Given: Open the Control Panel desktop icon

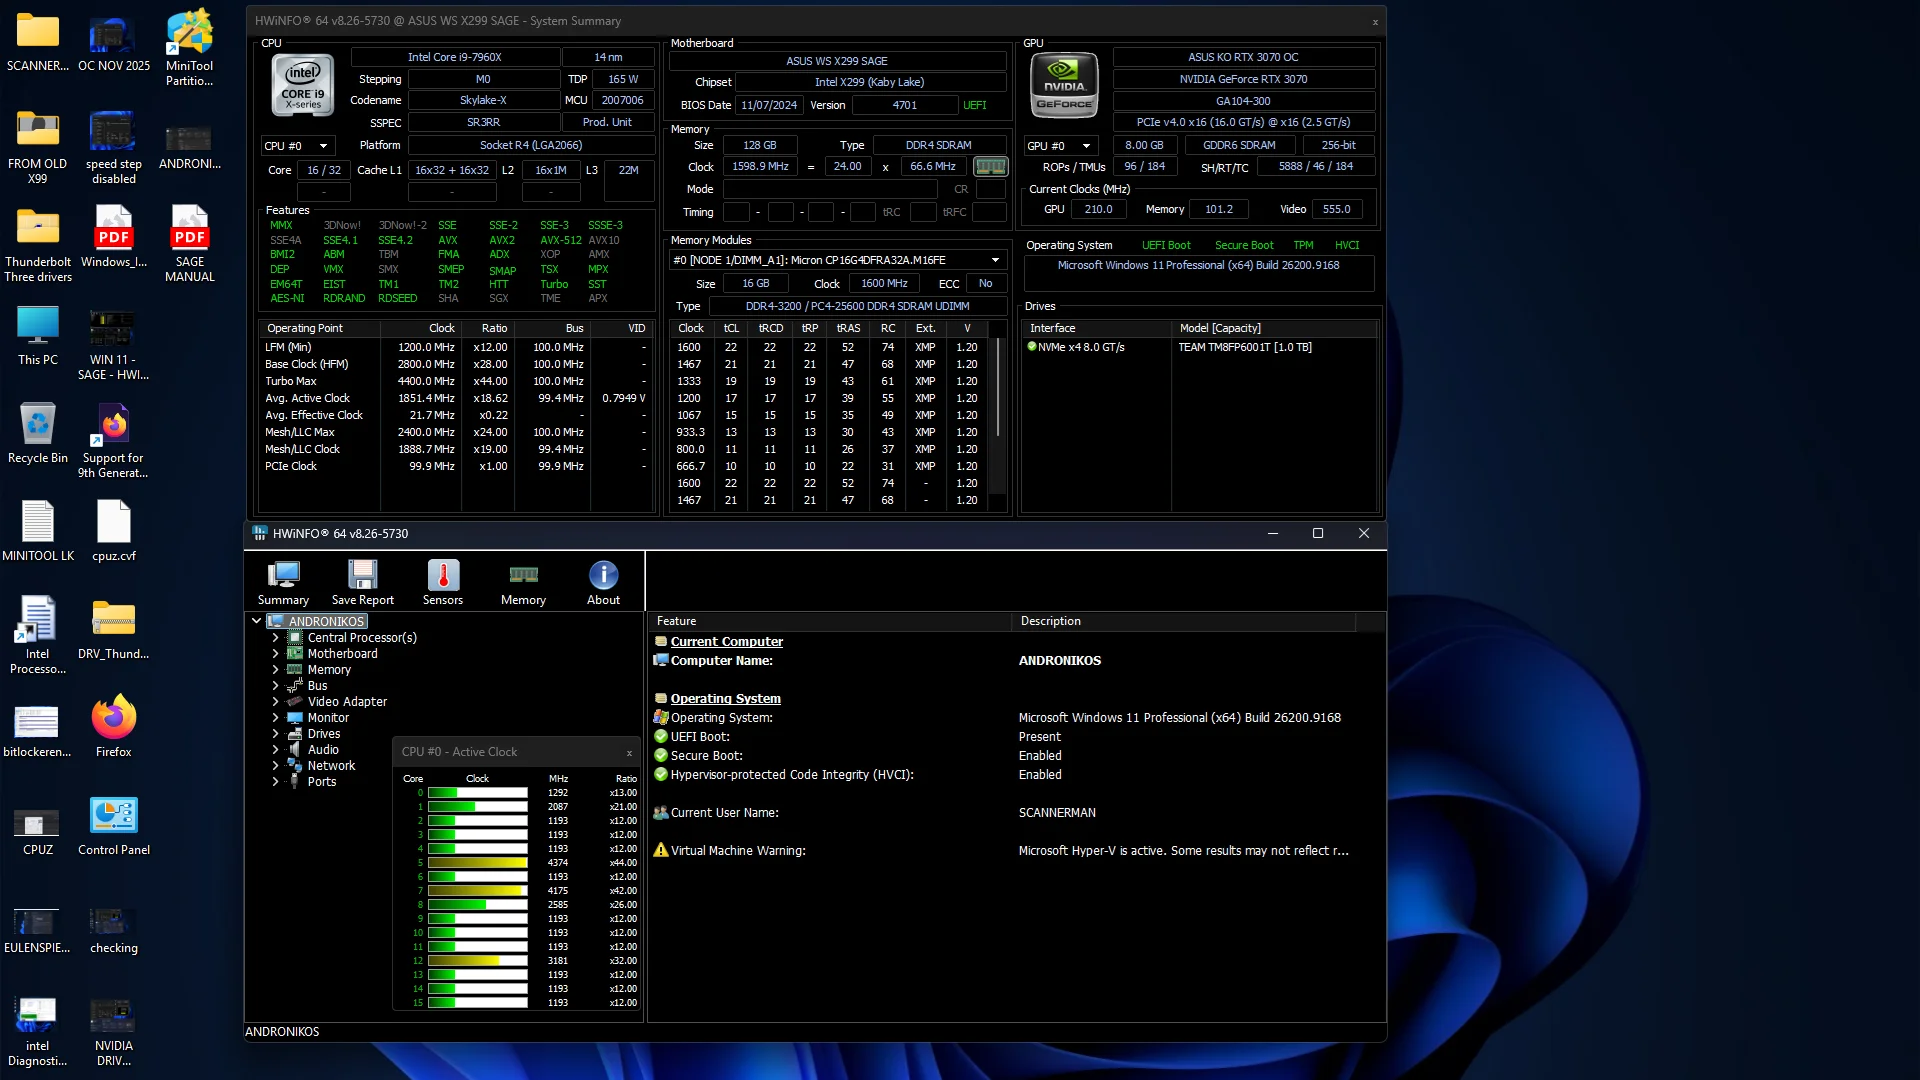Looking at the screenshot, I should [114, 824].
